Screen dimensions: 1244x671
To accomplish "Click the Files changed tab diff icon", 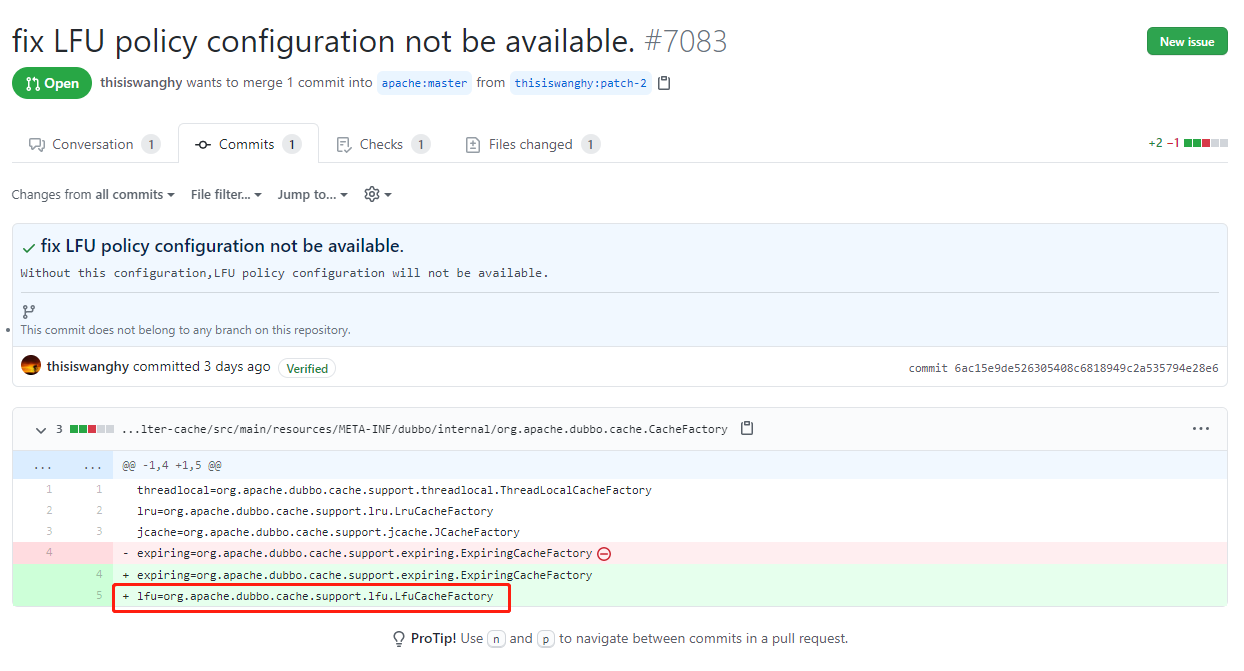I will tap(473, 144).
